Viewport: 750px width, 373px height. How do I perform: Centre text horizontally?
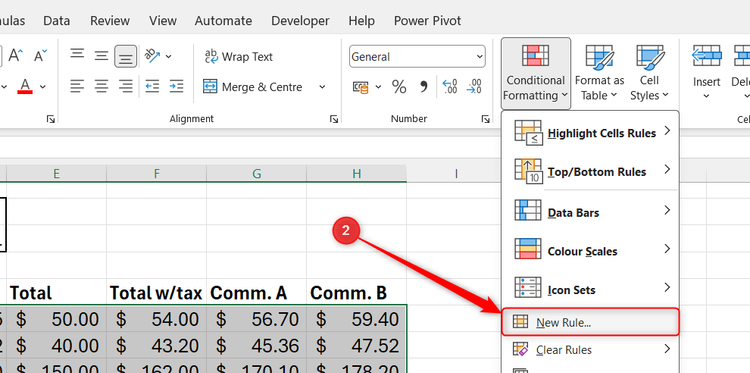click(101, 87)
